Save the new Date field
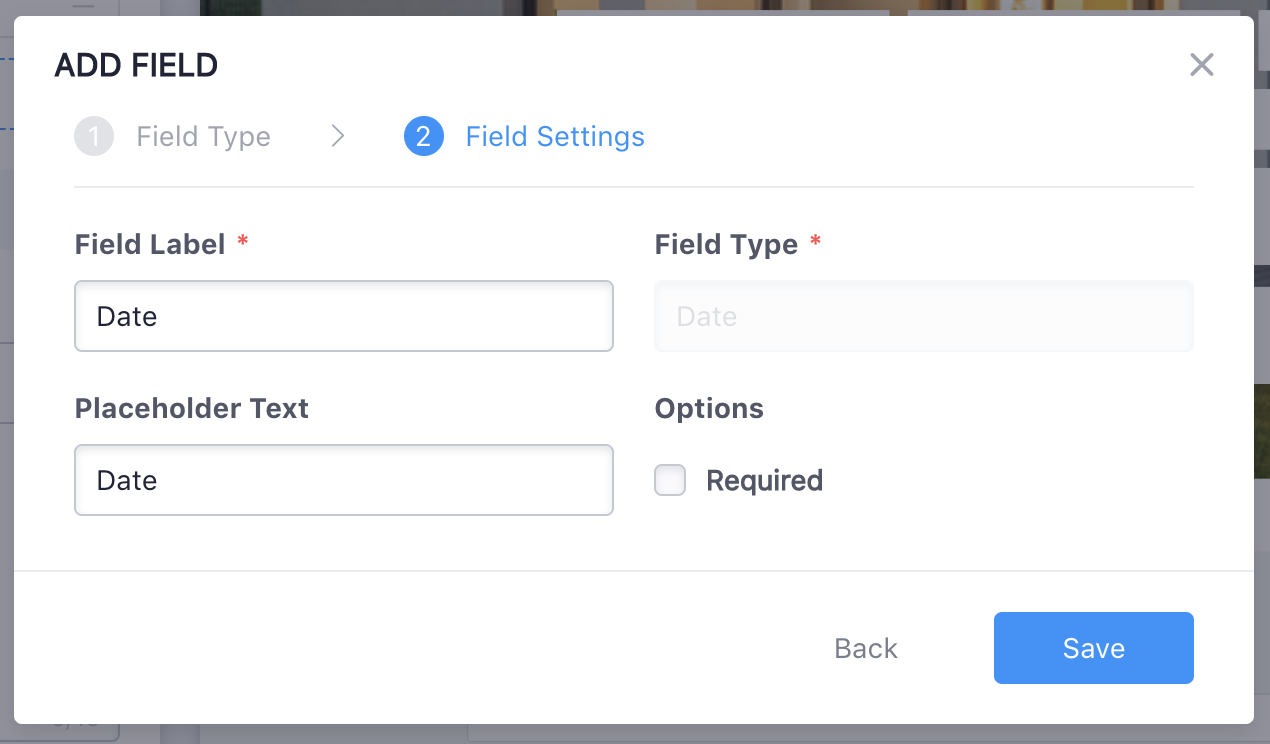Screen dimensions: 1270x744 1093,648
